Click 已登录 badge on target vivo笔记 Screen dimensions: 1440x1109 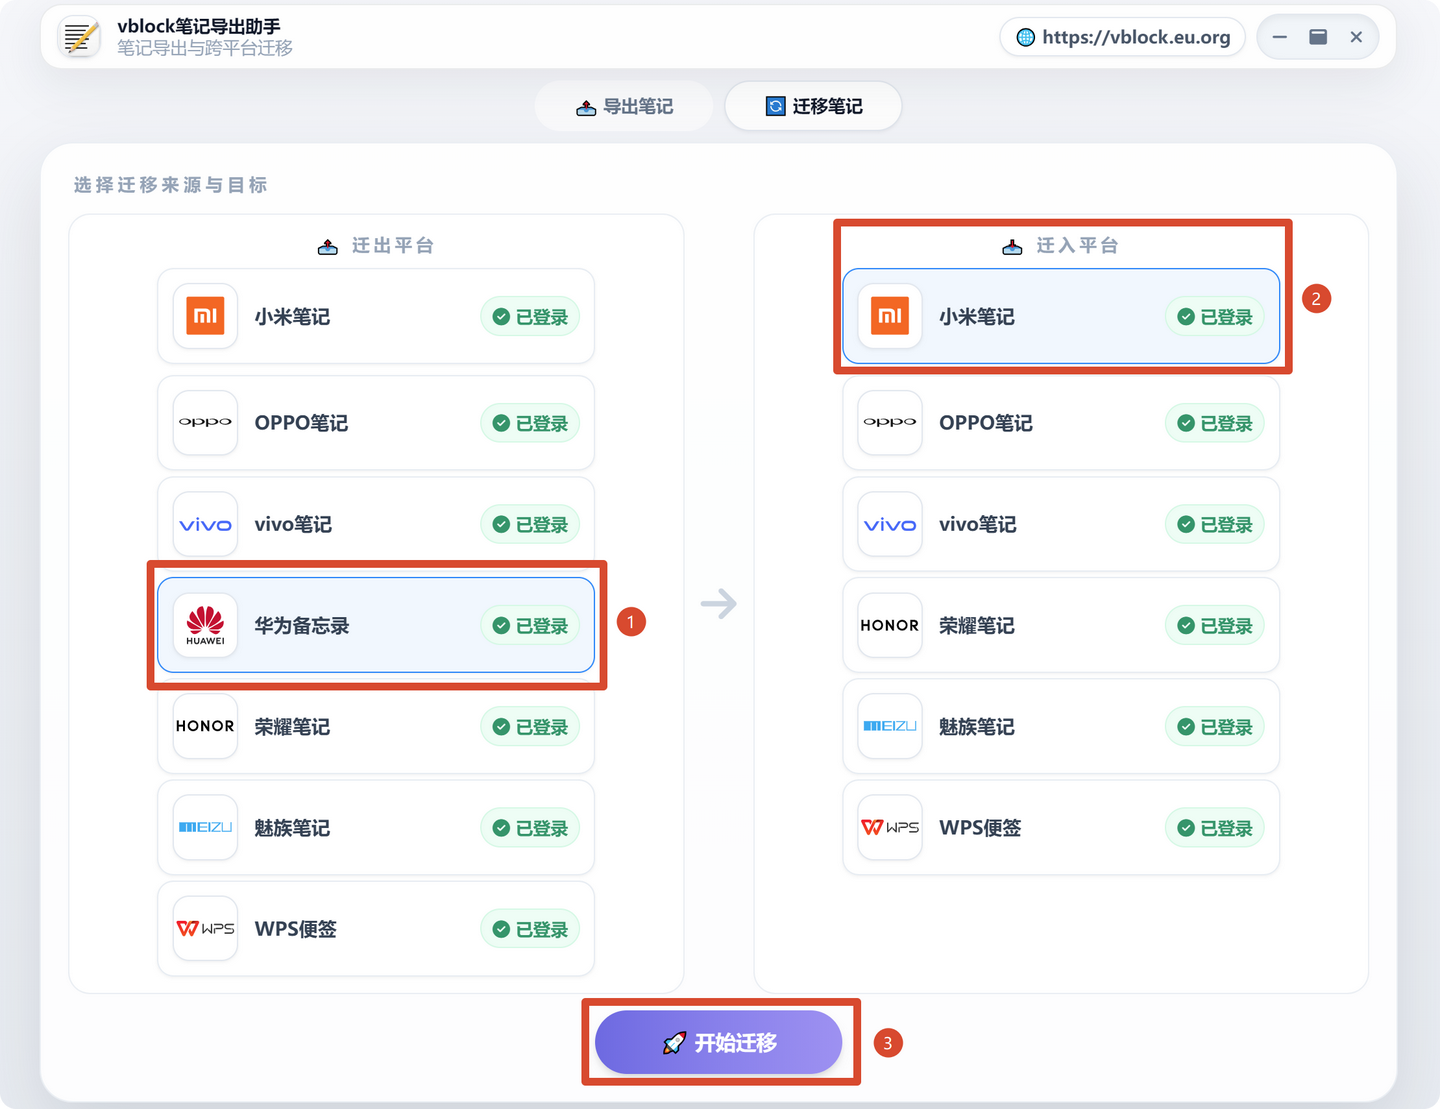[1215, 525]
